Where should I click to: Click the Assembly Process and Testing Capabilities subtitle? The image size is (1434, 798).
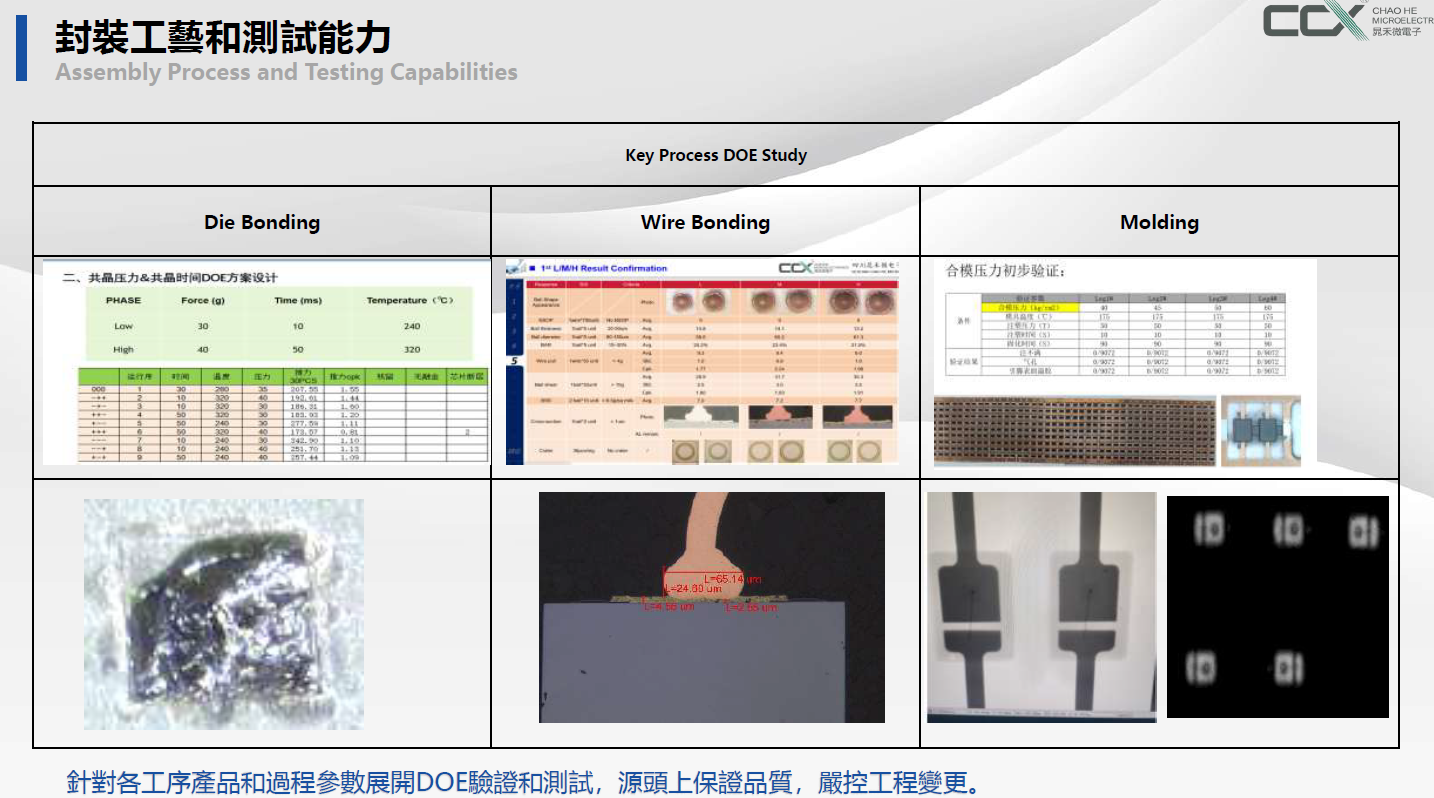tap(286, 72)
